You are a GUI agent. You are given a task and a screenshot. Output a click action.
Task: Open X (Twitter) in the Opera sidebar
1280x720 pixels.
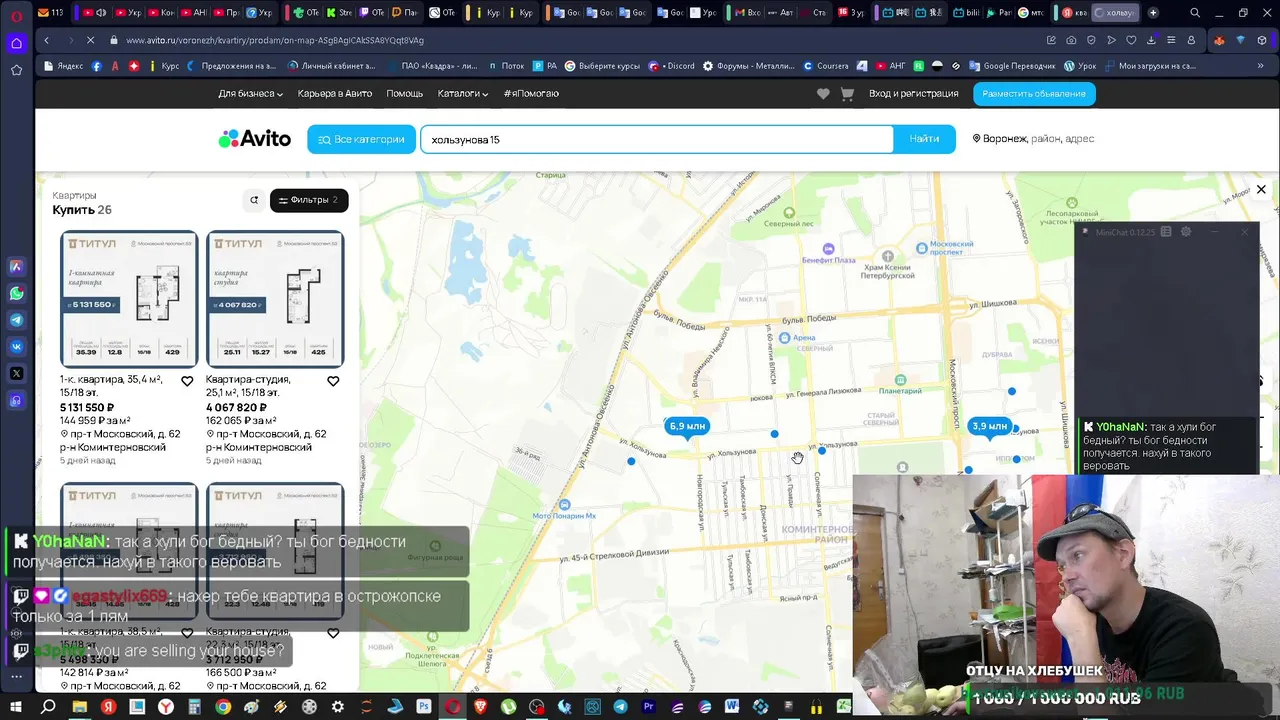point(16,373)
